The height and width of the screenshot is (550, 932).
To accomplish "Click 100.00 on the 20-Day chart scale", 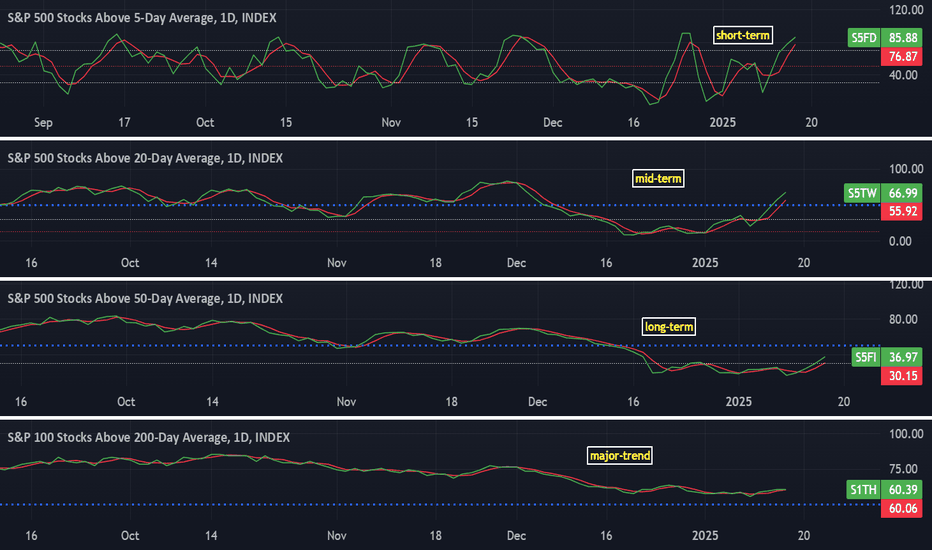I will (906, 169).
